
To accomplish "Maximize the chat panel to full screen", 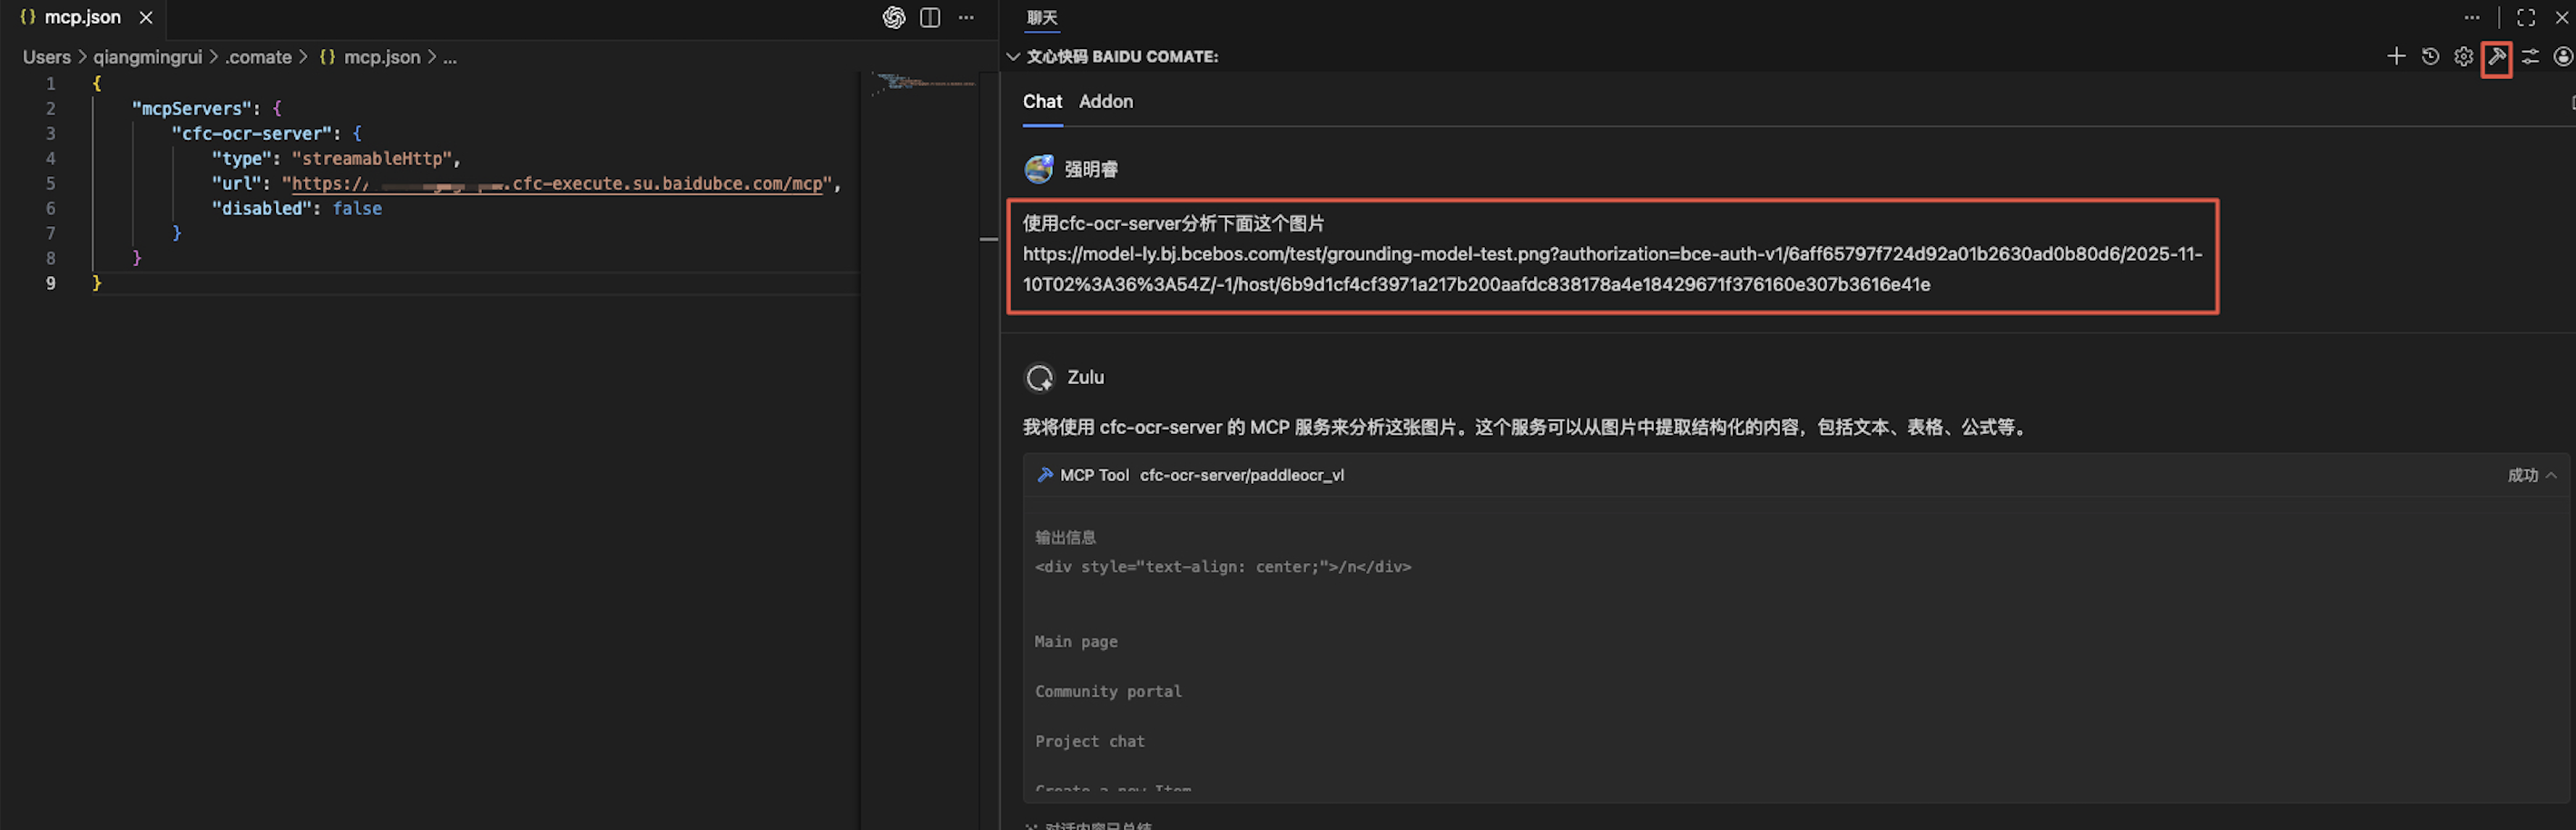I will point(2525,18).
